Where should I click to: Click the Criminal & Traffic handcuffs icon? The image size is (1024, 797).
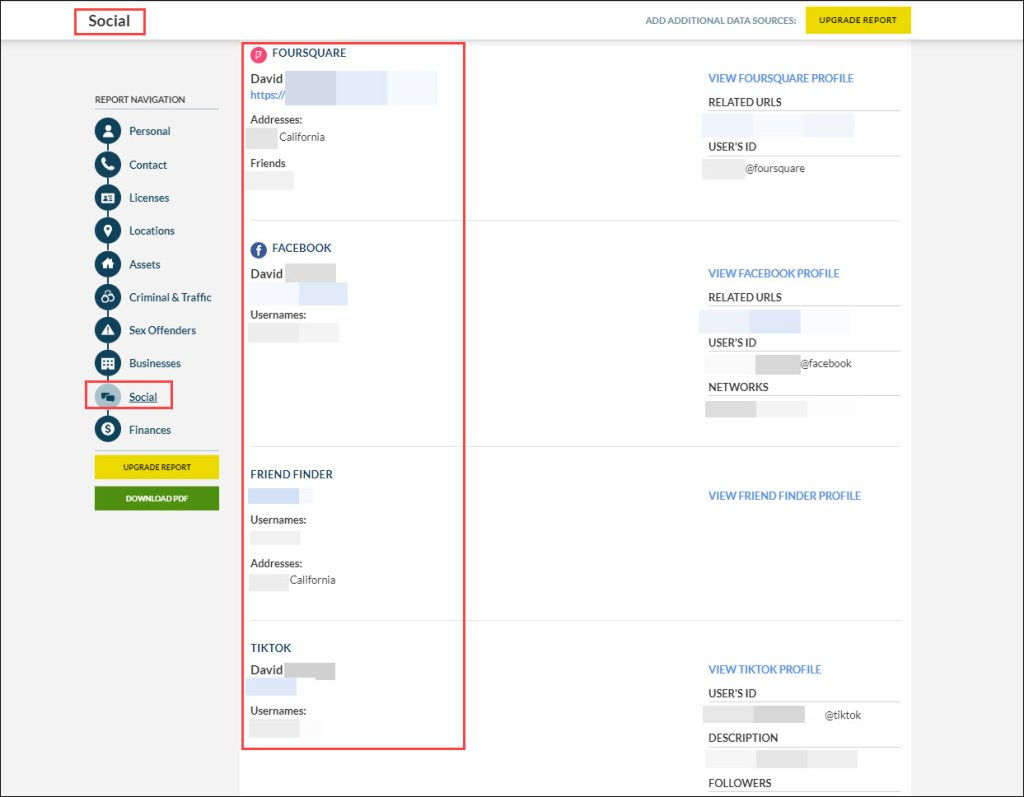point(108,297)
